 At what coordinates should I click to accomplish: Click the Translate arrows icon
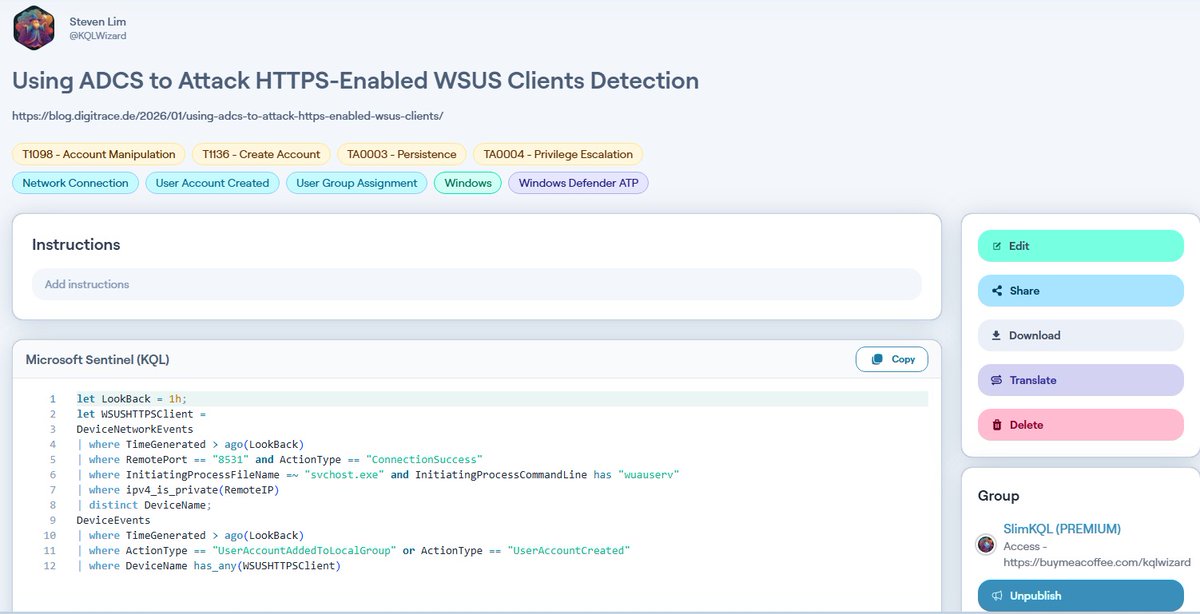pos(996,380)
